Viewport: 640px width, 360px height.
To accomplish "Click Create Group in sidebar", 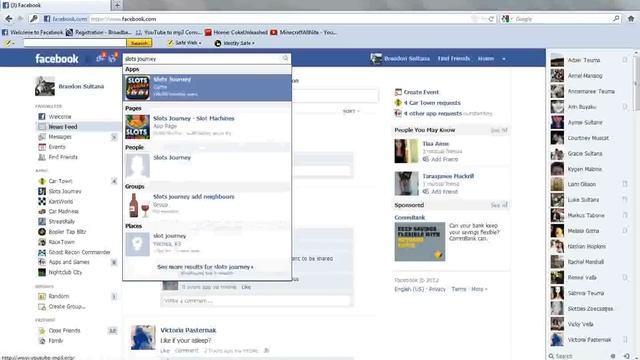I will (x=67, y=307).
